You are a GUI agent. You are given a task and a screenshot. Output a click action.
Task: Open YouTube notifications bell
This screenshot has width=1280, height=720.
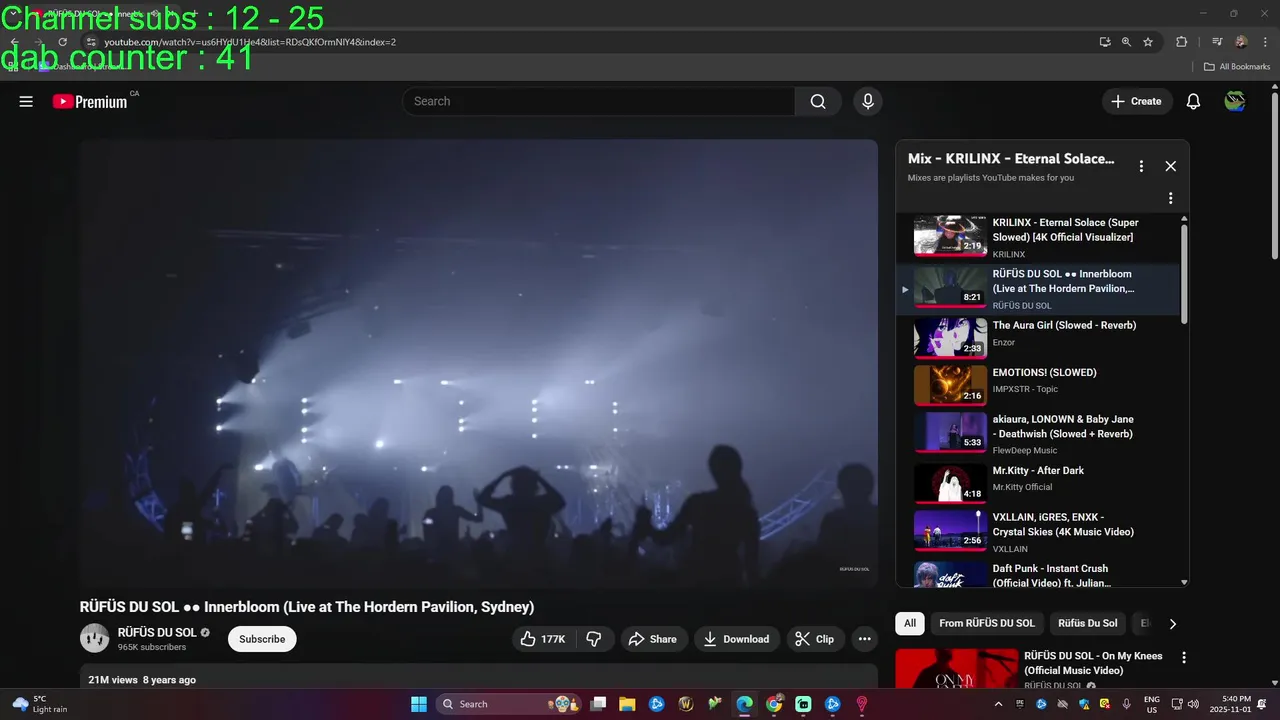click(1193, 101)
